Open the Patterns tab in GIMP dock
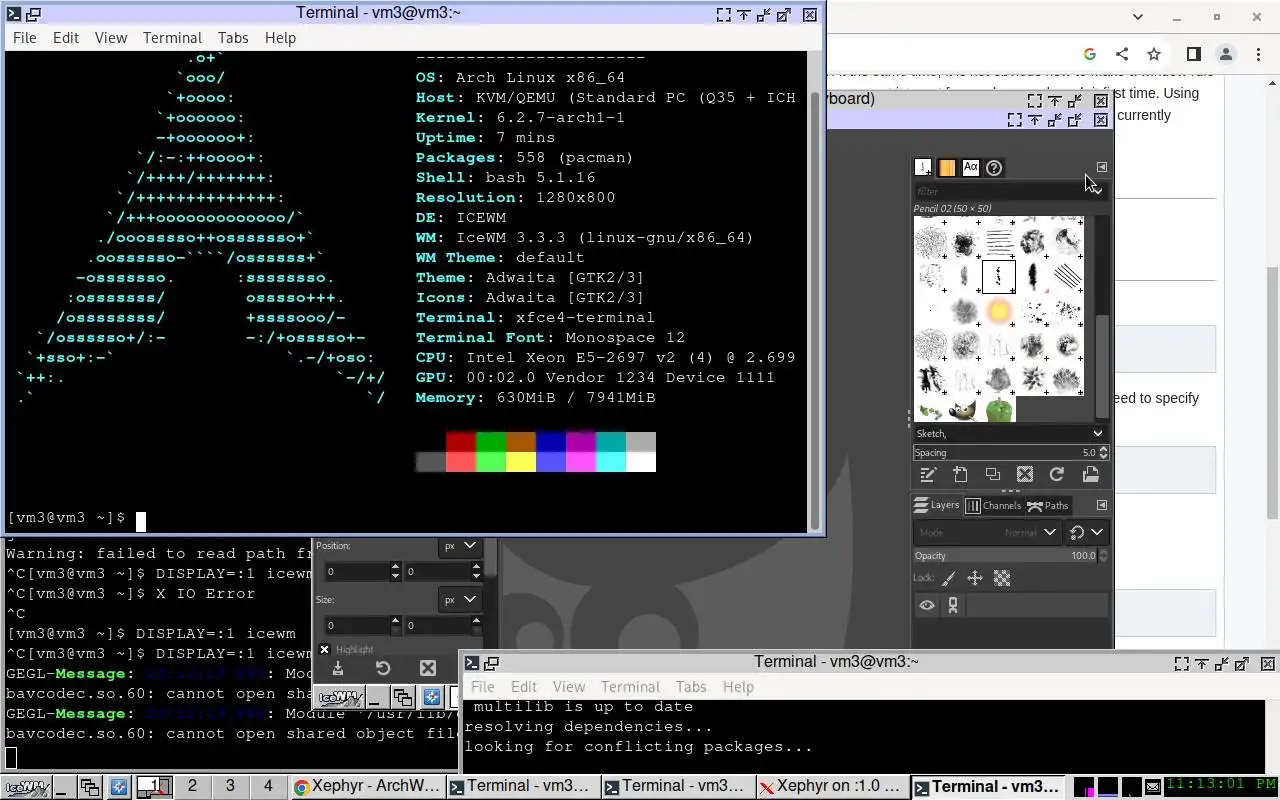1280x800 pixels. (x=947, y=168)
